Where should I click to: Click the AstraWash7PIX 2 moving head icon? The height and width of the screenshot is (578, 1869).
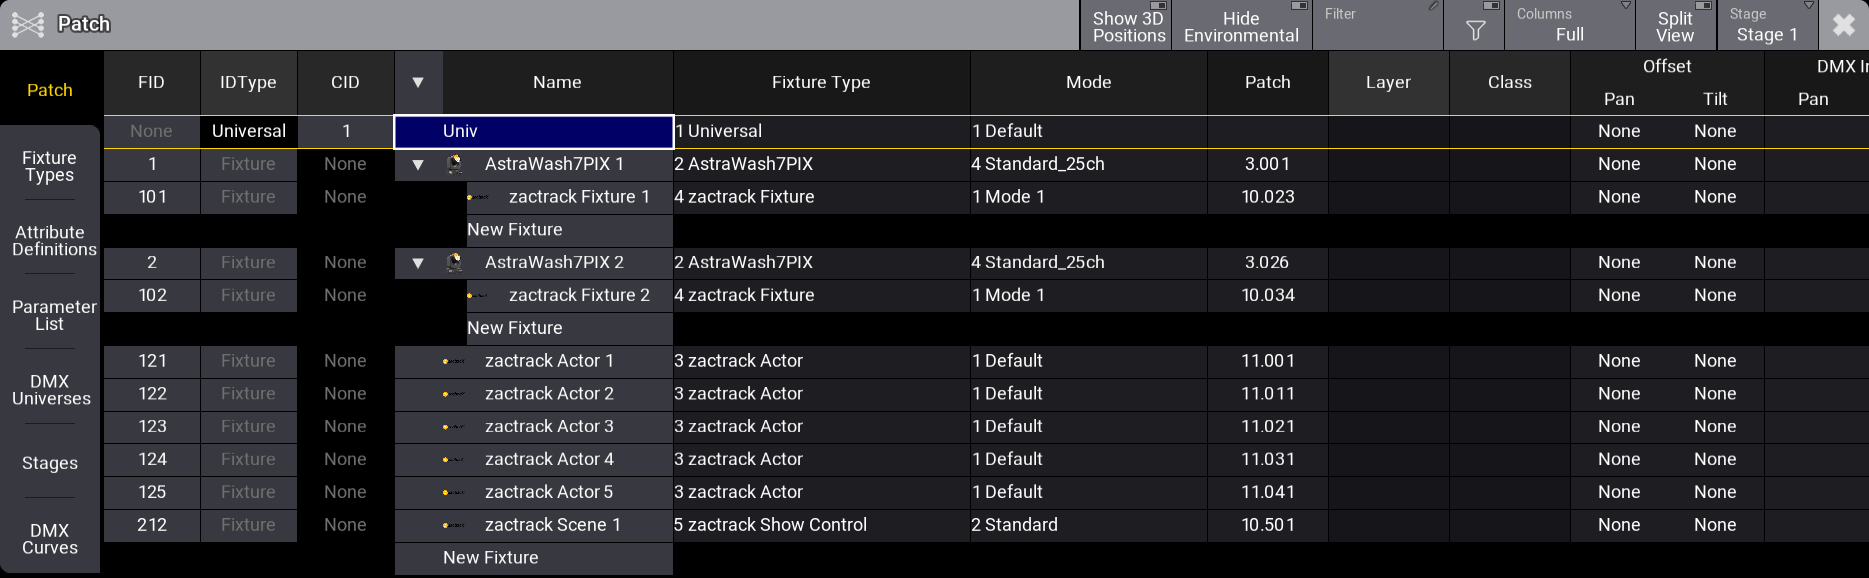click(x=454, y=262)
